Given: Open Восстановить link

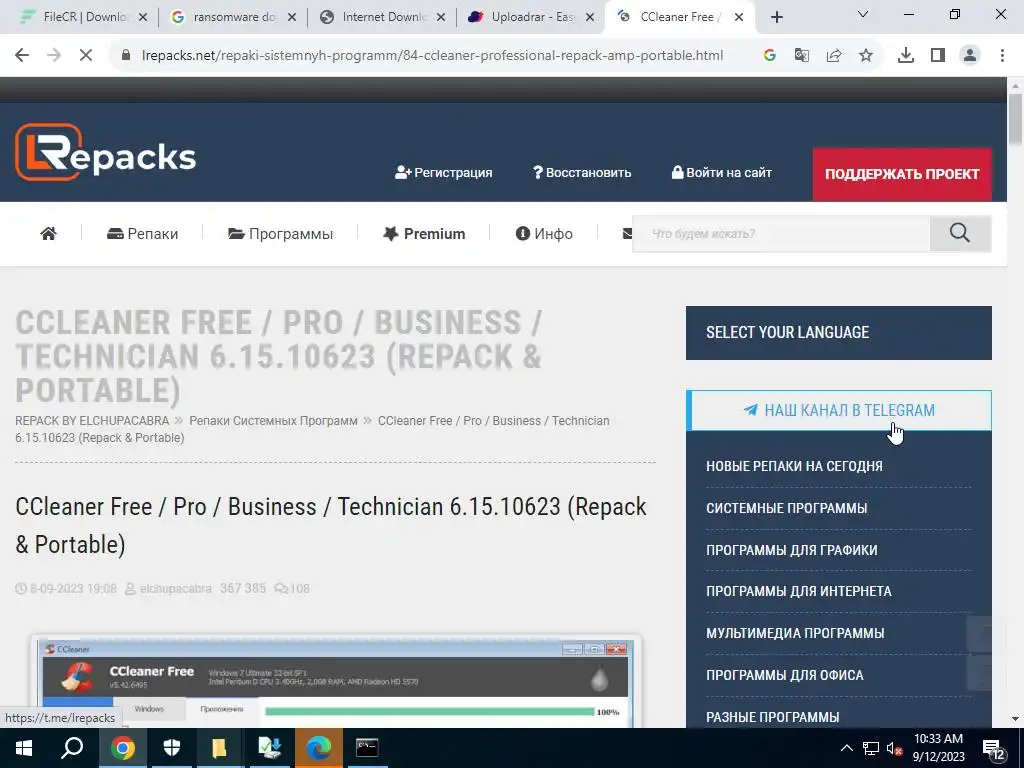Looking at the screenshot, I should tap(582, 172).
